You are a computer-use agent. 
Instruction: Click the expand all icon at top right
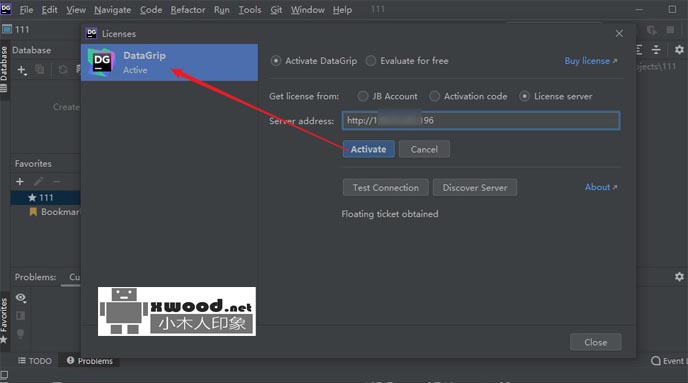639,50
